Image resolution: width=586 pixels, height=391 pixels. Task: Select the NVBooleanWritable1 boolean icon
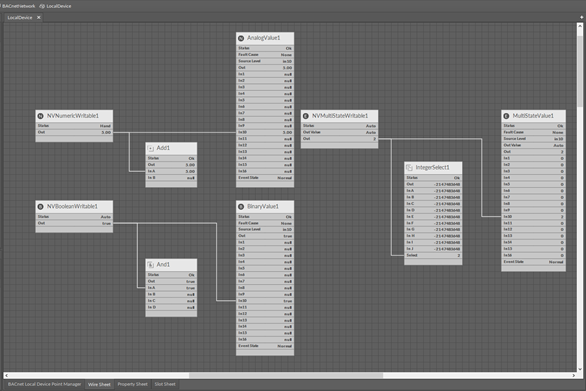coord(41,207)
